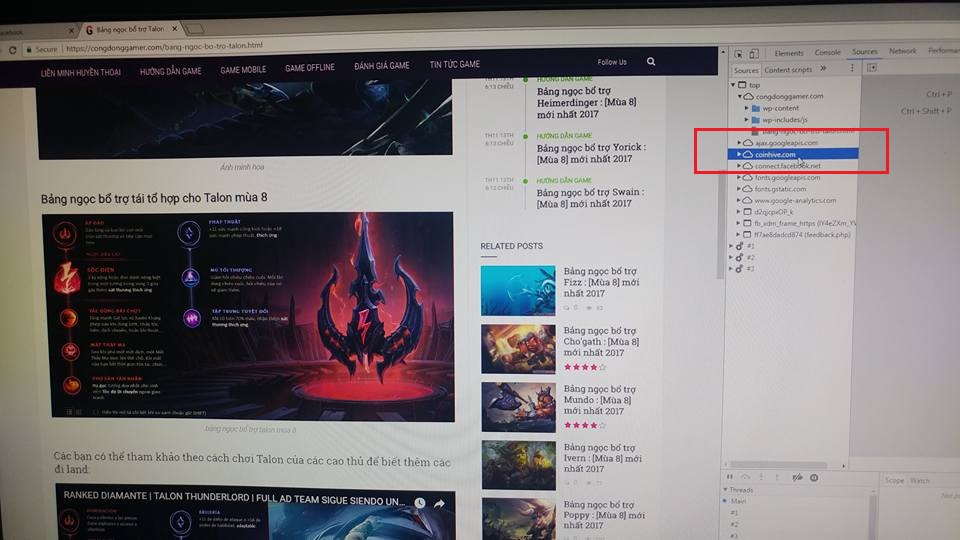The height and width of the screenshot is (540, 960).
Task: Expand the connect.facebook.net node
Action: 739,166
